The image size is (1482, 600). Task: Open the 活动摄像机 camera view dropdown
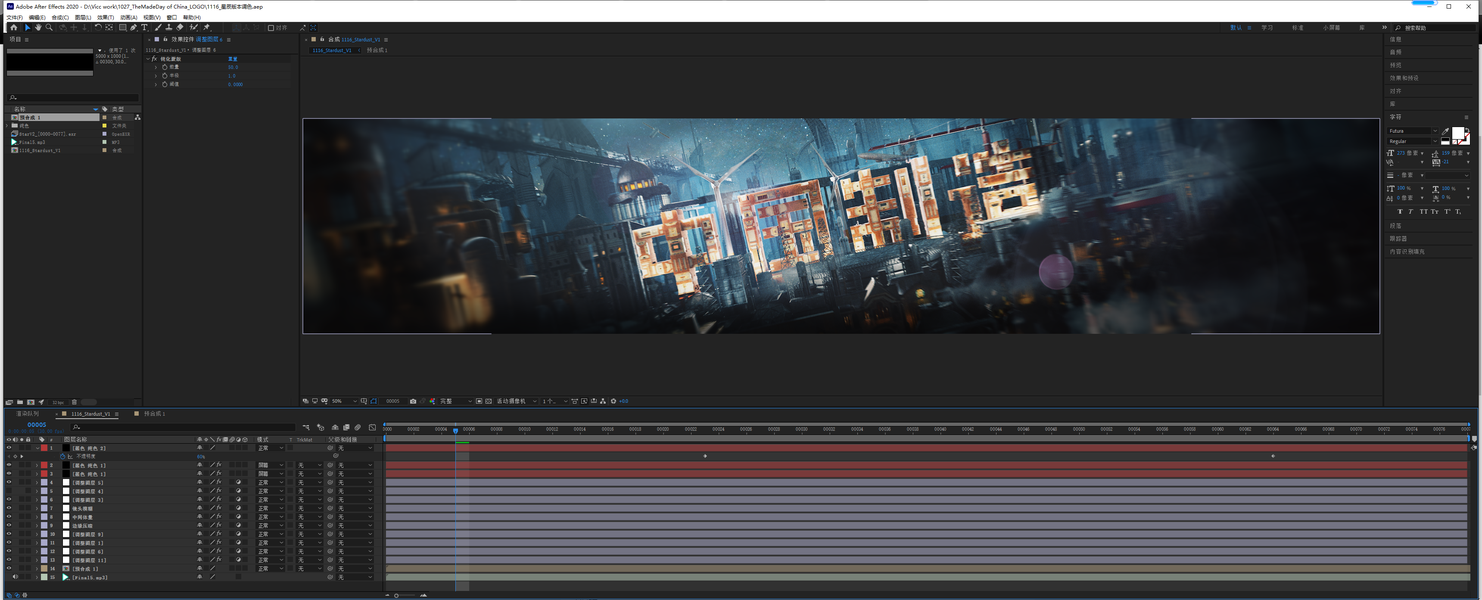coord(517,401)
